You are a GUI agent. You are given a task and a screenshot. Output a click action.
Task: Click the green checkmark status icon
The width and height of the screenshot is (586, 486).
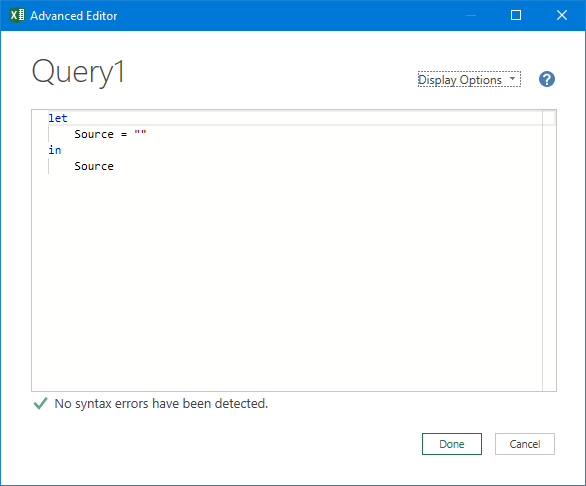tap(40, 403)
